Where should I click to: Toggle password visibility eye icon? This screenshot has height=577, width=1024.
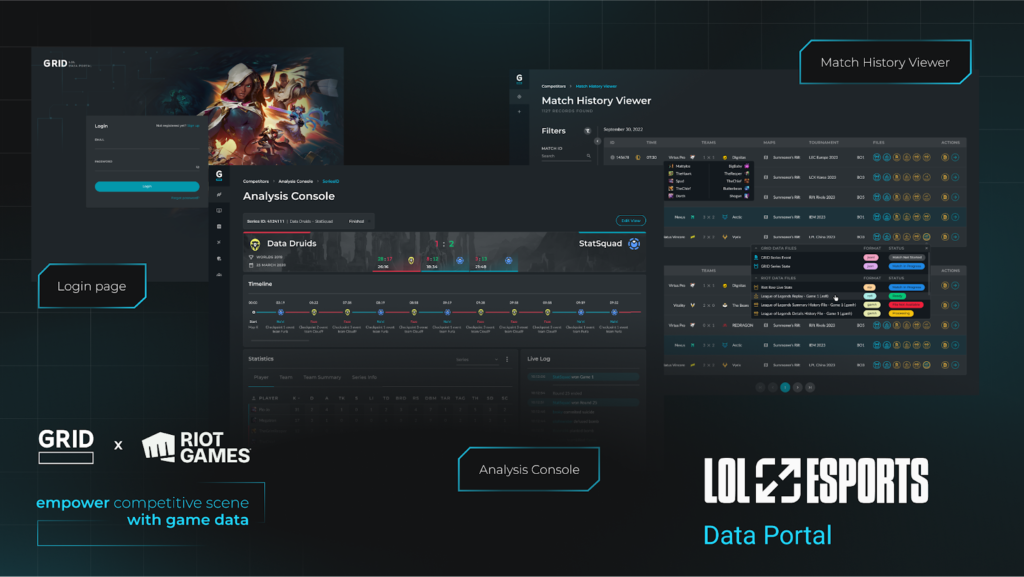pyautogui.click(x=196, y=167)
